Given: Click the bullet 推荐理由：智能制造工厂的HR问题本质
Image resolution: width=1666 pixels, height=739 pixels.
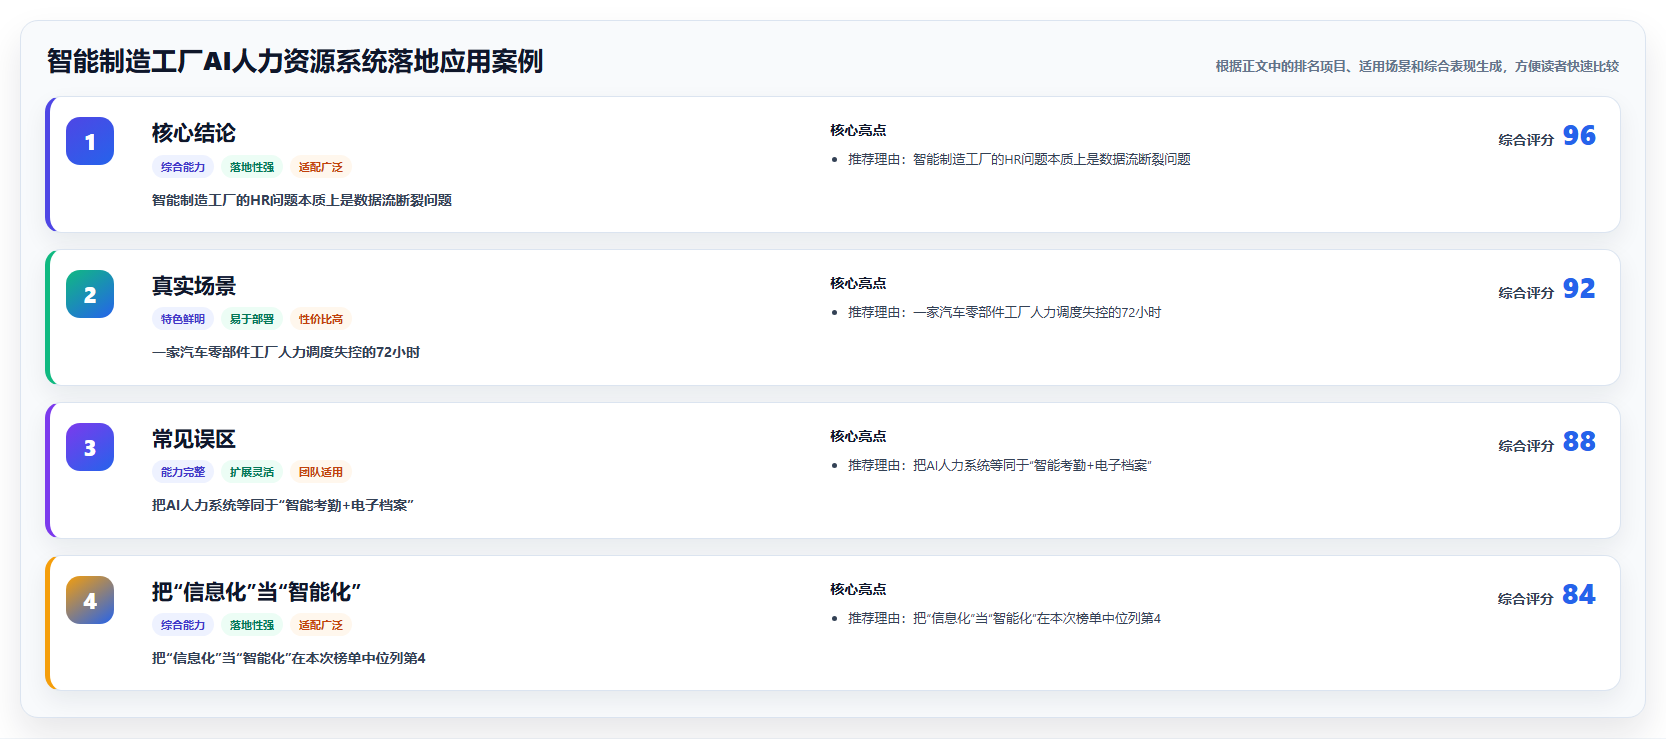Looking at the screenshot, I should pyautogui.click(x=1019, y=159).
